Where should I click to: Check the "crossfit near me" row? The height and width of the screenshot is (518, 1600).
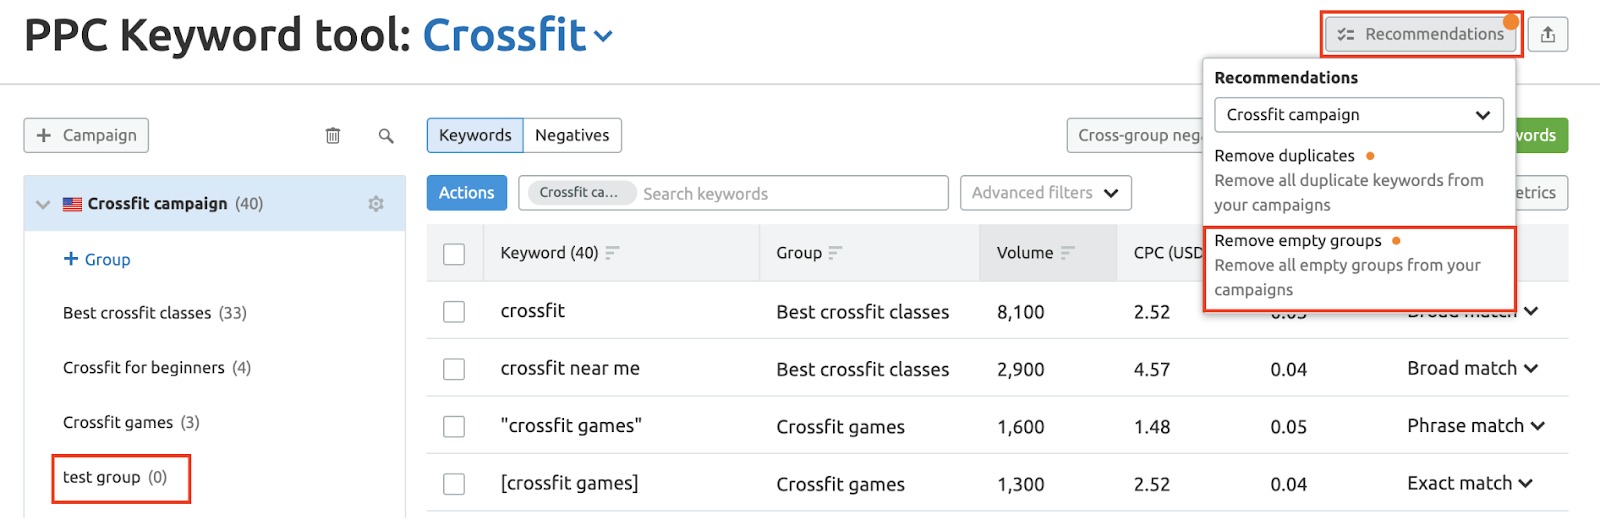454,369
